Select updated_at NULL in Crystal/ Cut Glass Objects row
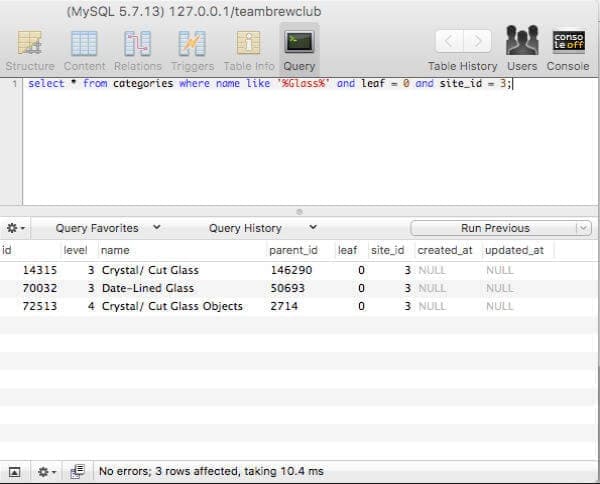This screenshot has width=600, height=484. [500, 306]
